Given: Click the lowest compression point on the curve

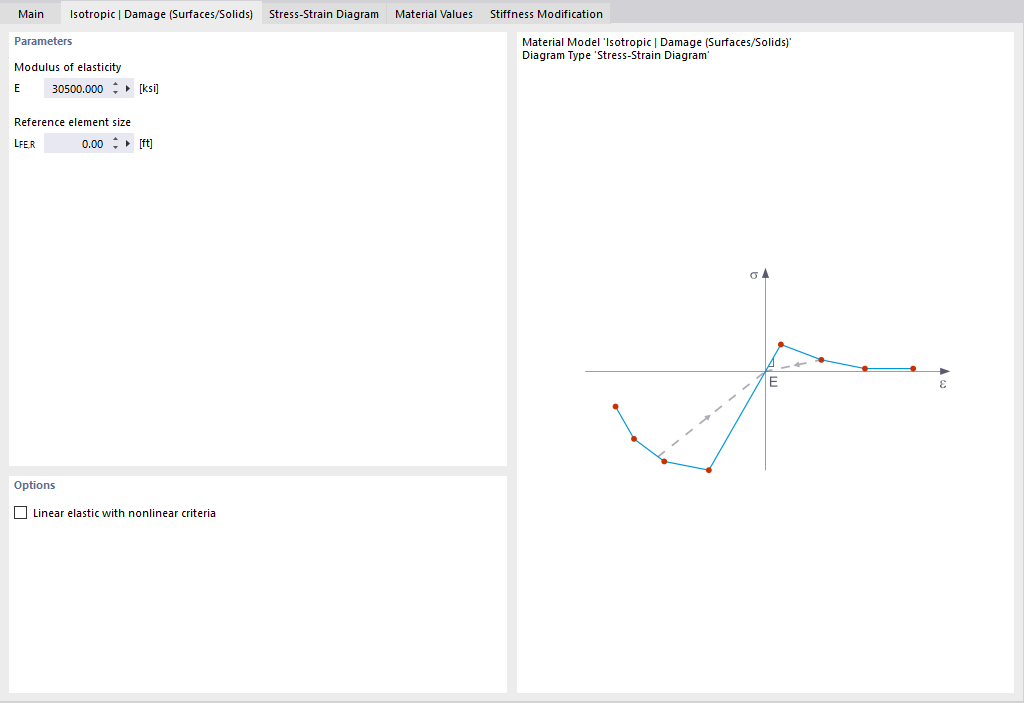Looking at the screenshot, I should 709,470.
